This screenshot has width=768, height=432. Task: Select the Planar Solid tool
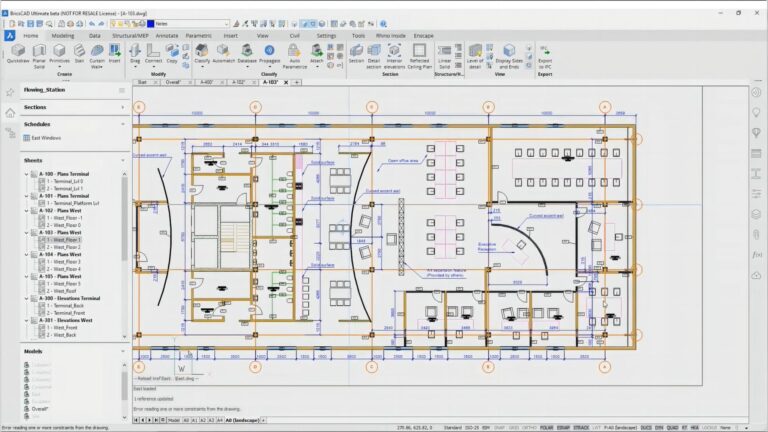(39, 55)
